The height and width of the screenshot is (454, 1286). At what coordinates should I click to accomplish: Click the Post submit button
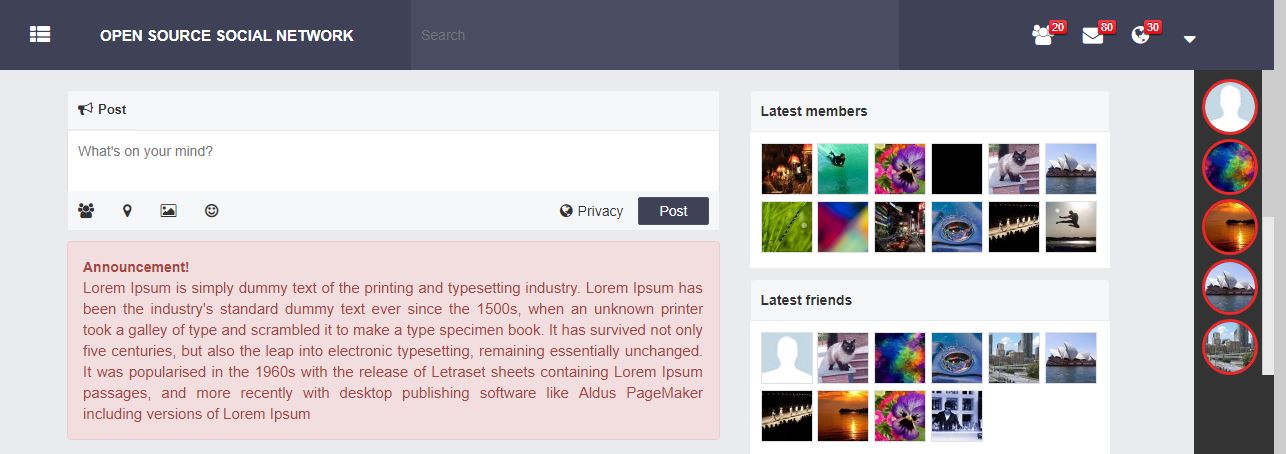pyautogui.click(x=673, y=211)
